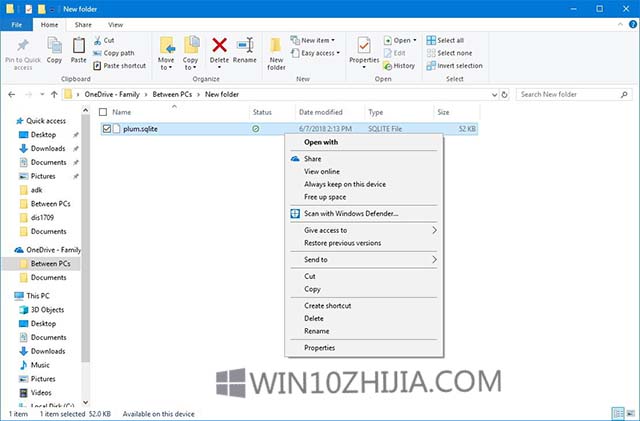Click the Rename icon in ribbon

tap(245, 46)
